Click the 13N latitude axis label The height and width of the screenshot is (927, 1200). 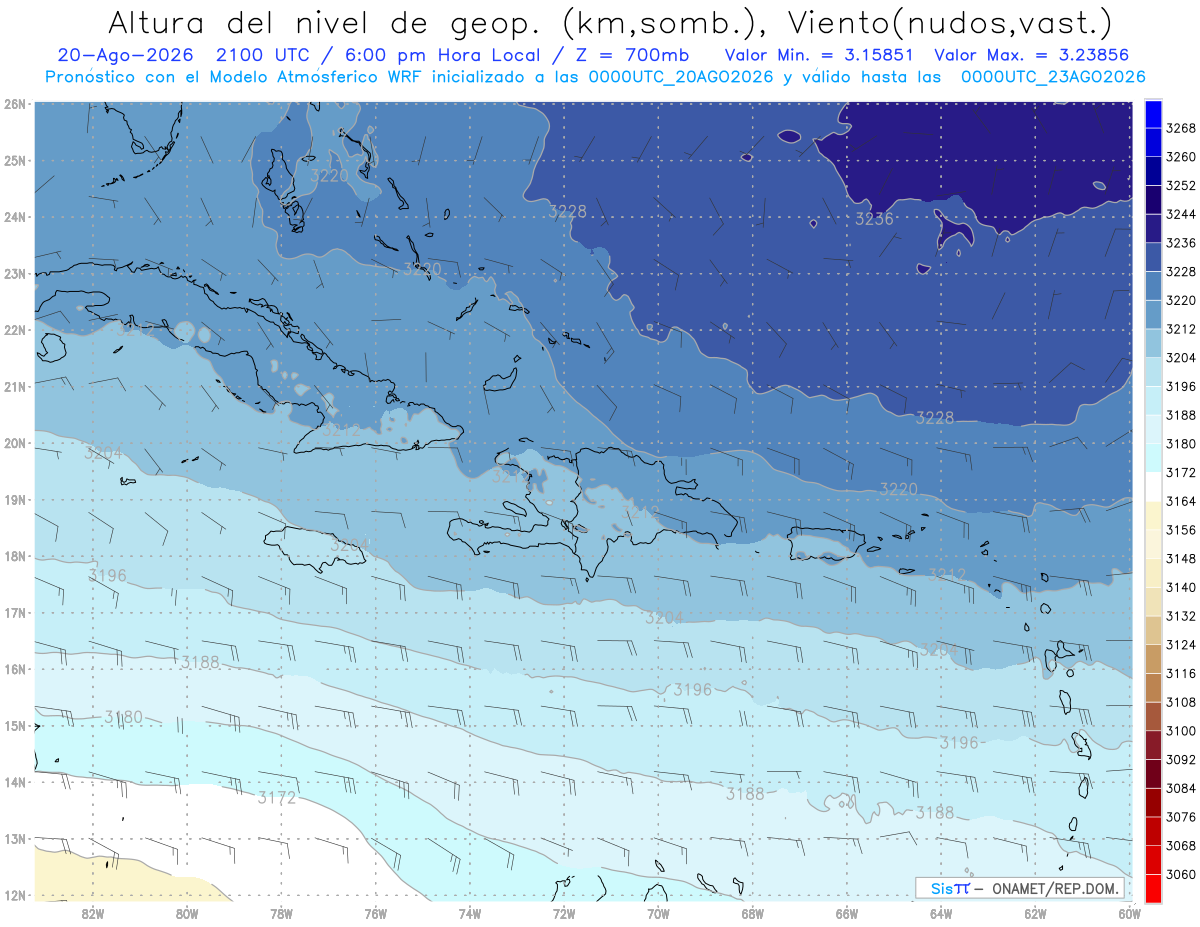pyautogui.click(x=15, y=839)
